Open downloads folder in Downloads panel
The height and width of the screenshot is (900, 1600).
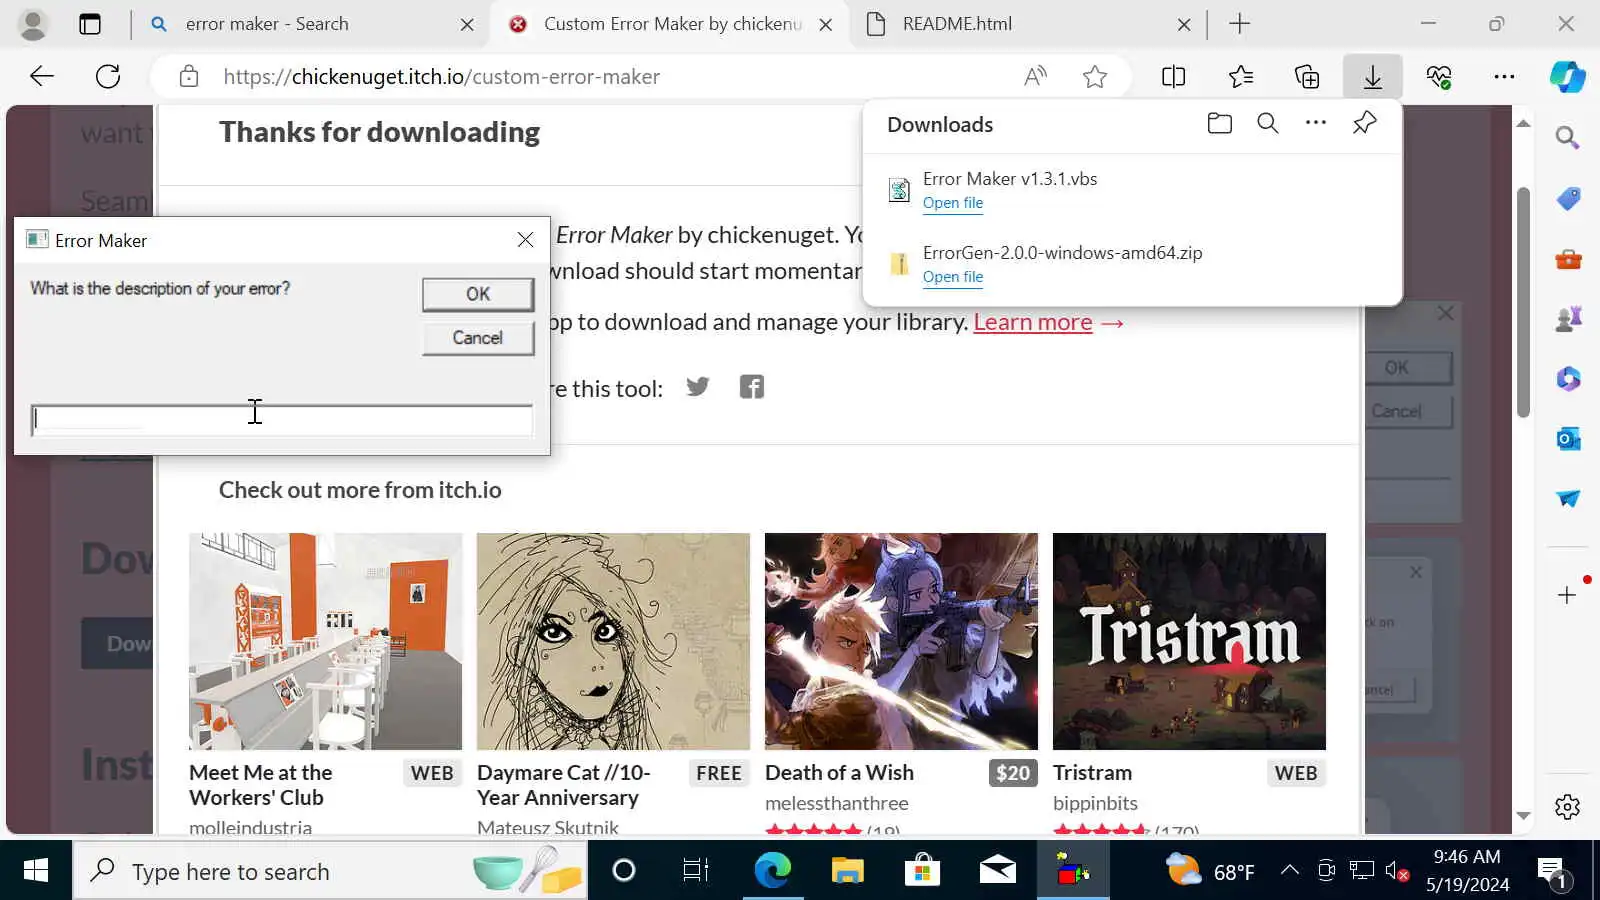(1220, 124)
